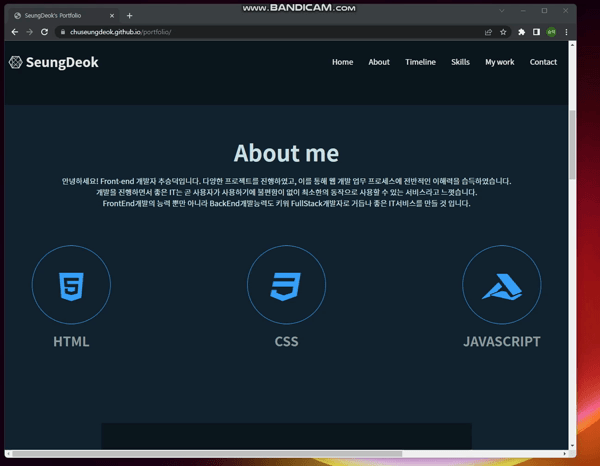Click the scroll-left arrow of horizontal scrollbar
600x466 pixels.
pos(8,454)
